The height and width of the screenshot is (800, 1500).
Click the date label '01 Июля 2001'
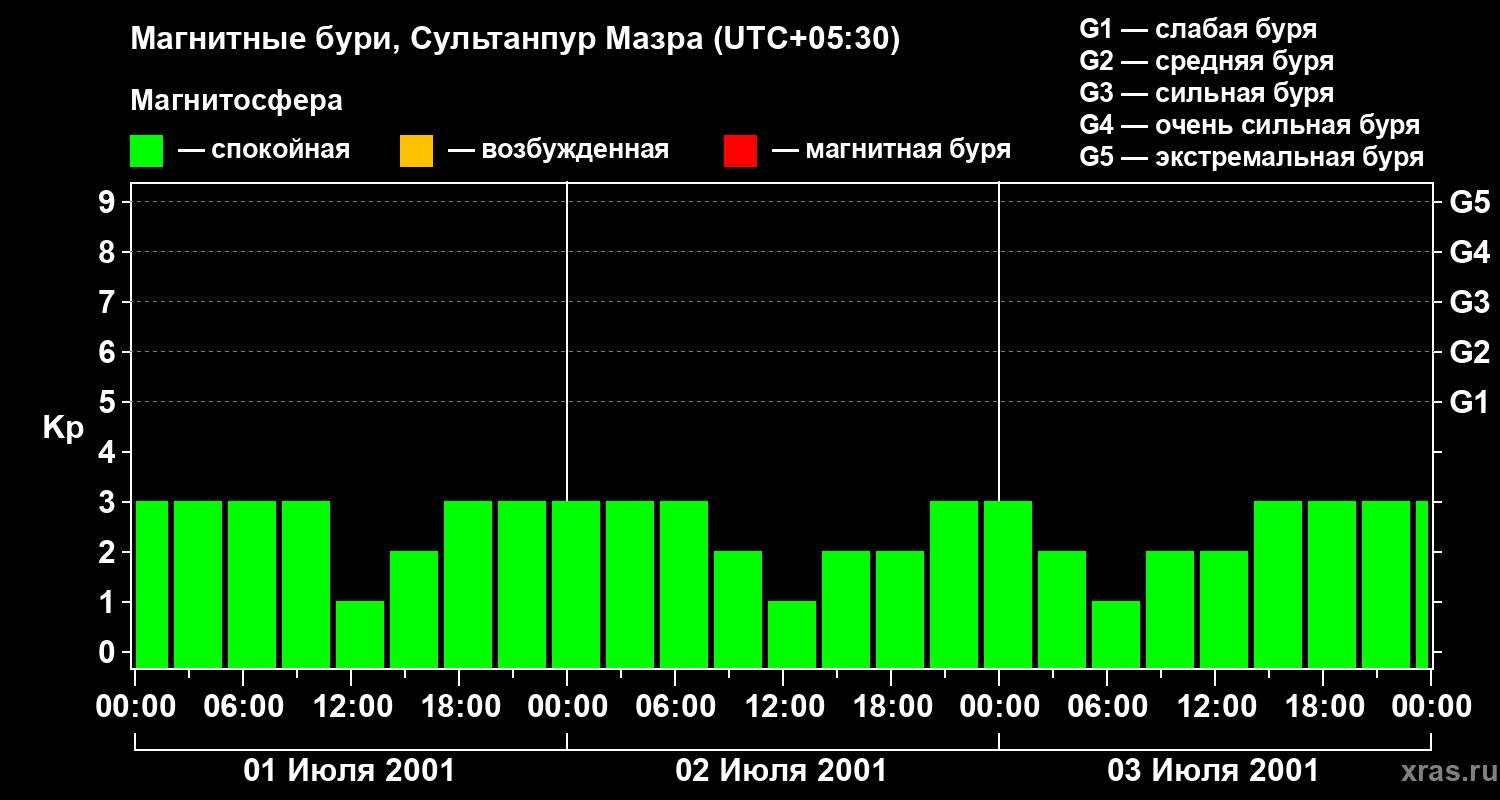click(350, 771)
